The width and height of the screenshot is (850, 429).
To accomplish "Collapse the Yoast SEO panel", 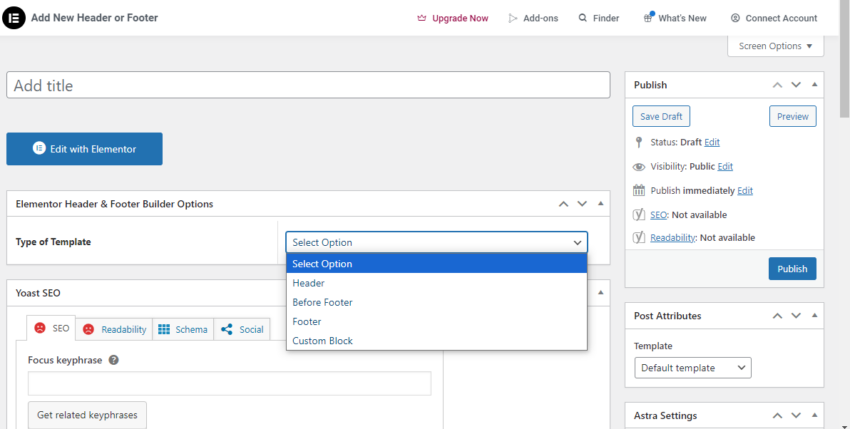I will tap(601, 293).
